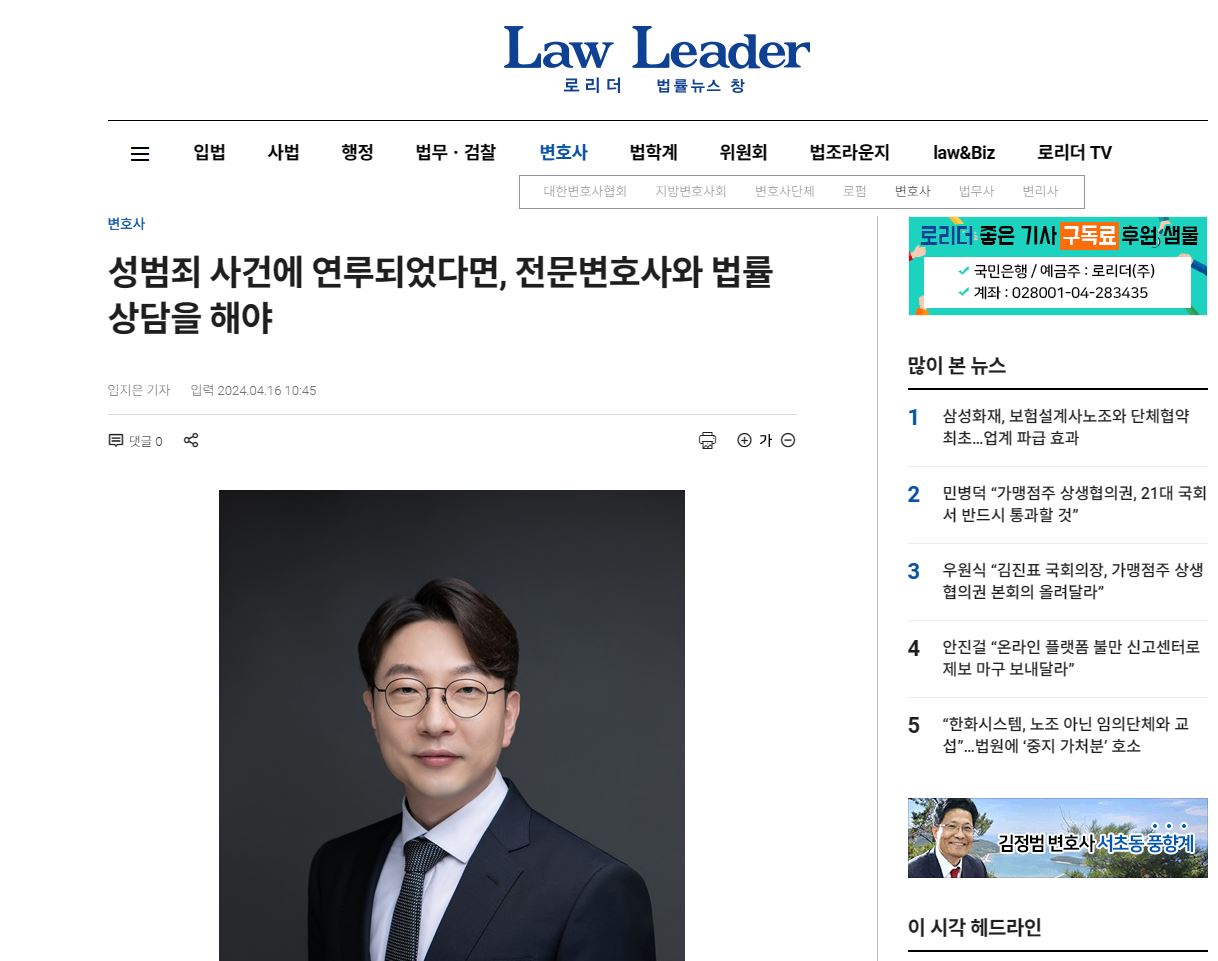The width and height of the screenshot is (1218, 961).
Task: Click the subscription sponsorship banner ad
Action: click(x=1057, y=266)
